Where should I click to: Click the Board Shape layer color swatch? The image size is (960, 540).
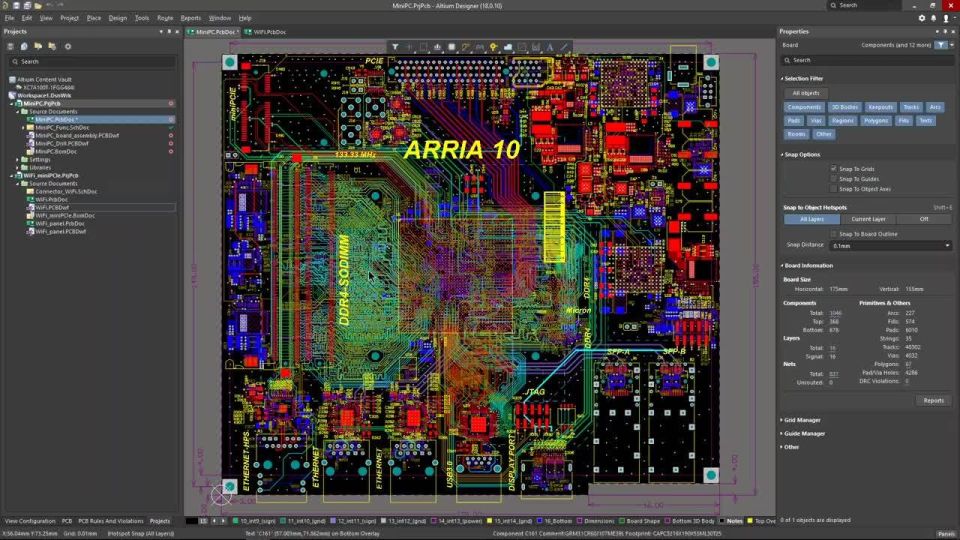click(621, 521)
